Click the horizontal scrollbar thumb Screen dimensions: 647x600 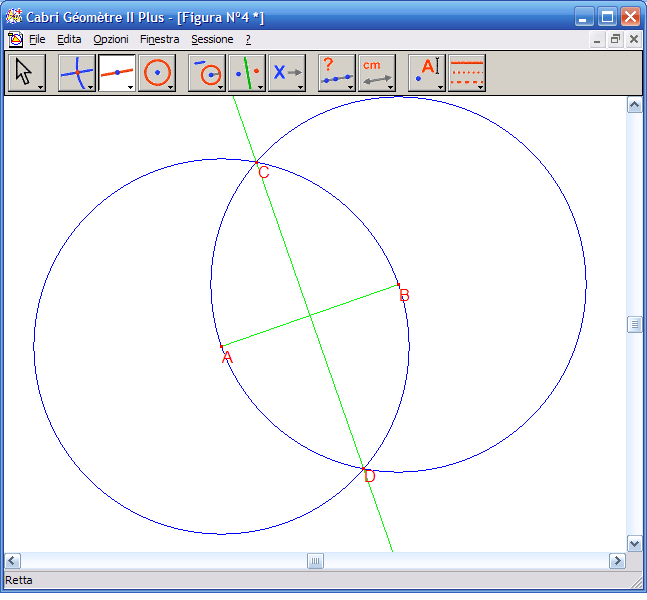(315, 561)
